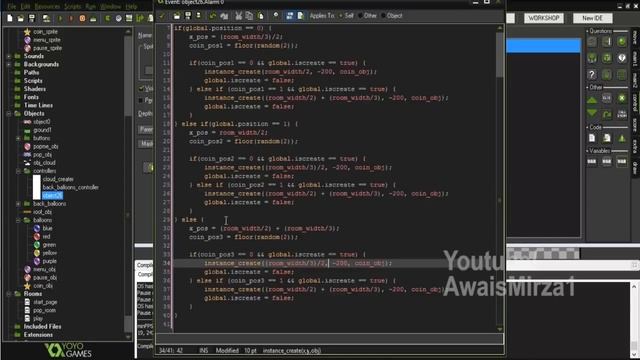Click the search/find icon in code editor toolbar

[276, 16]
